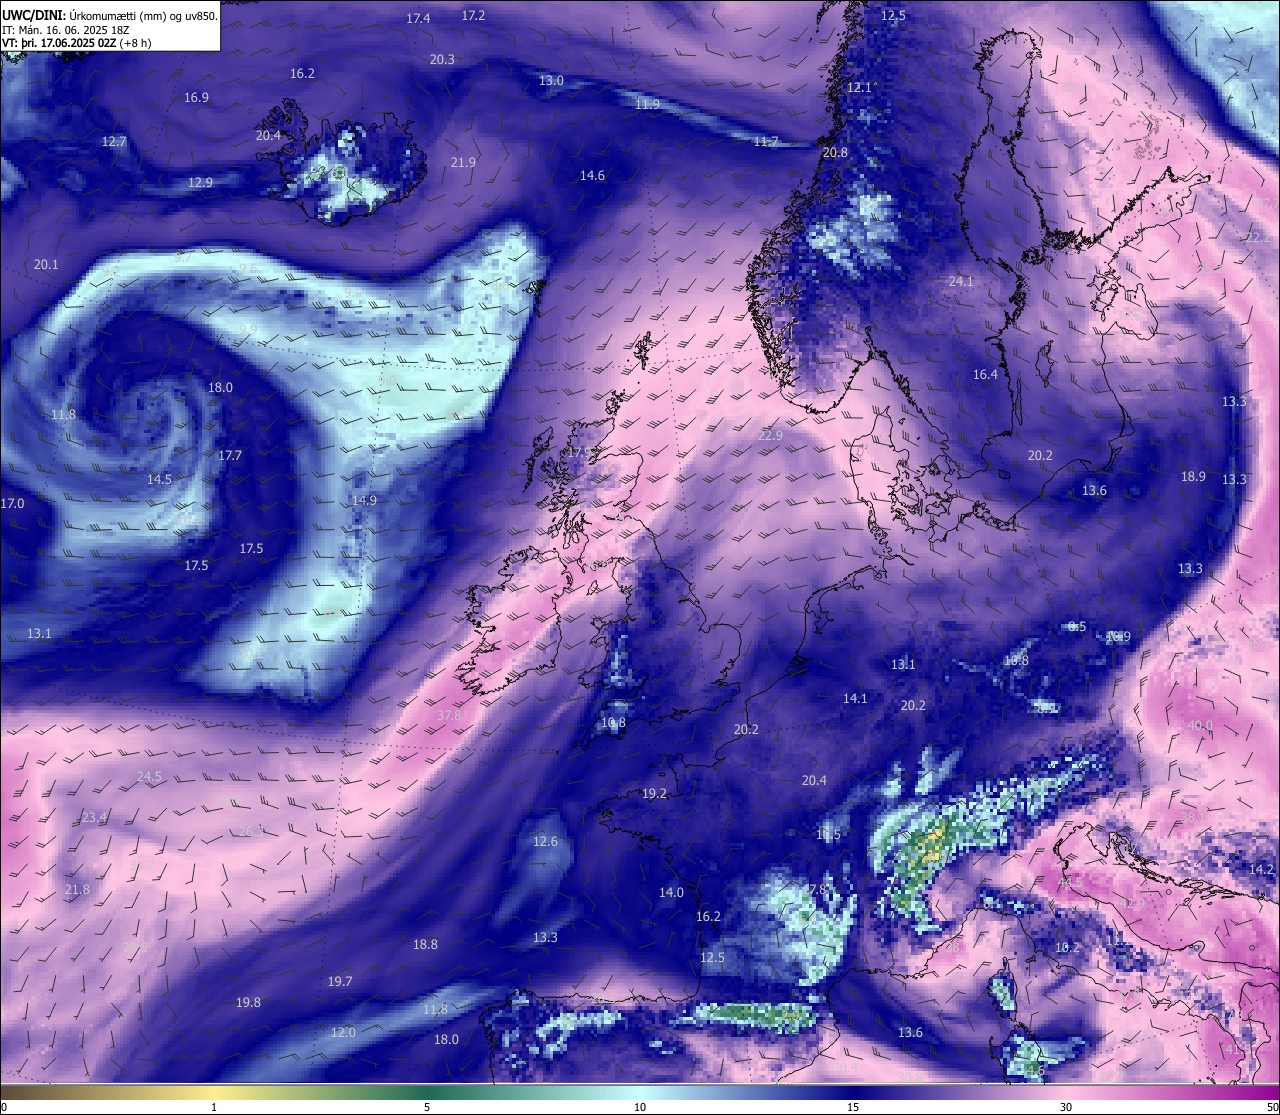This screenshot has height=1115, width=1280.
Task: Click the '17.7' value in the cyclone
Action: [230, 456]
